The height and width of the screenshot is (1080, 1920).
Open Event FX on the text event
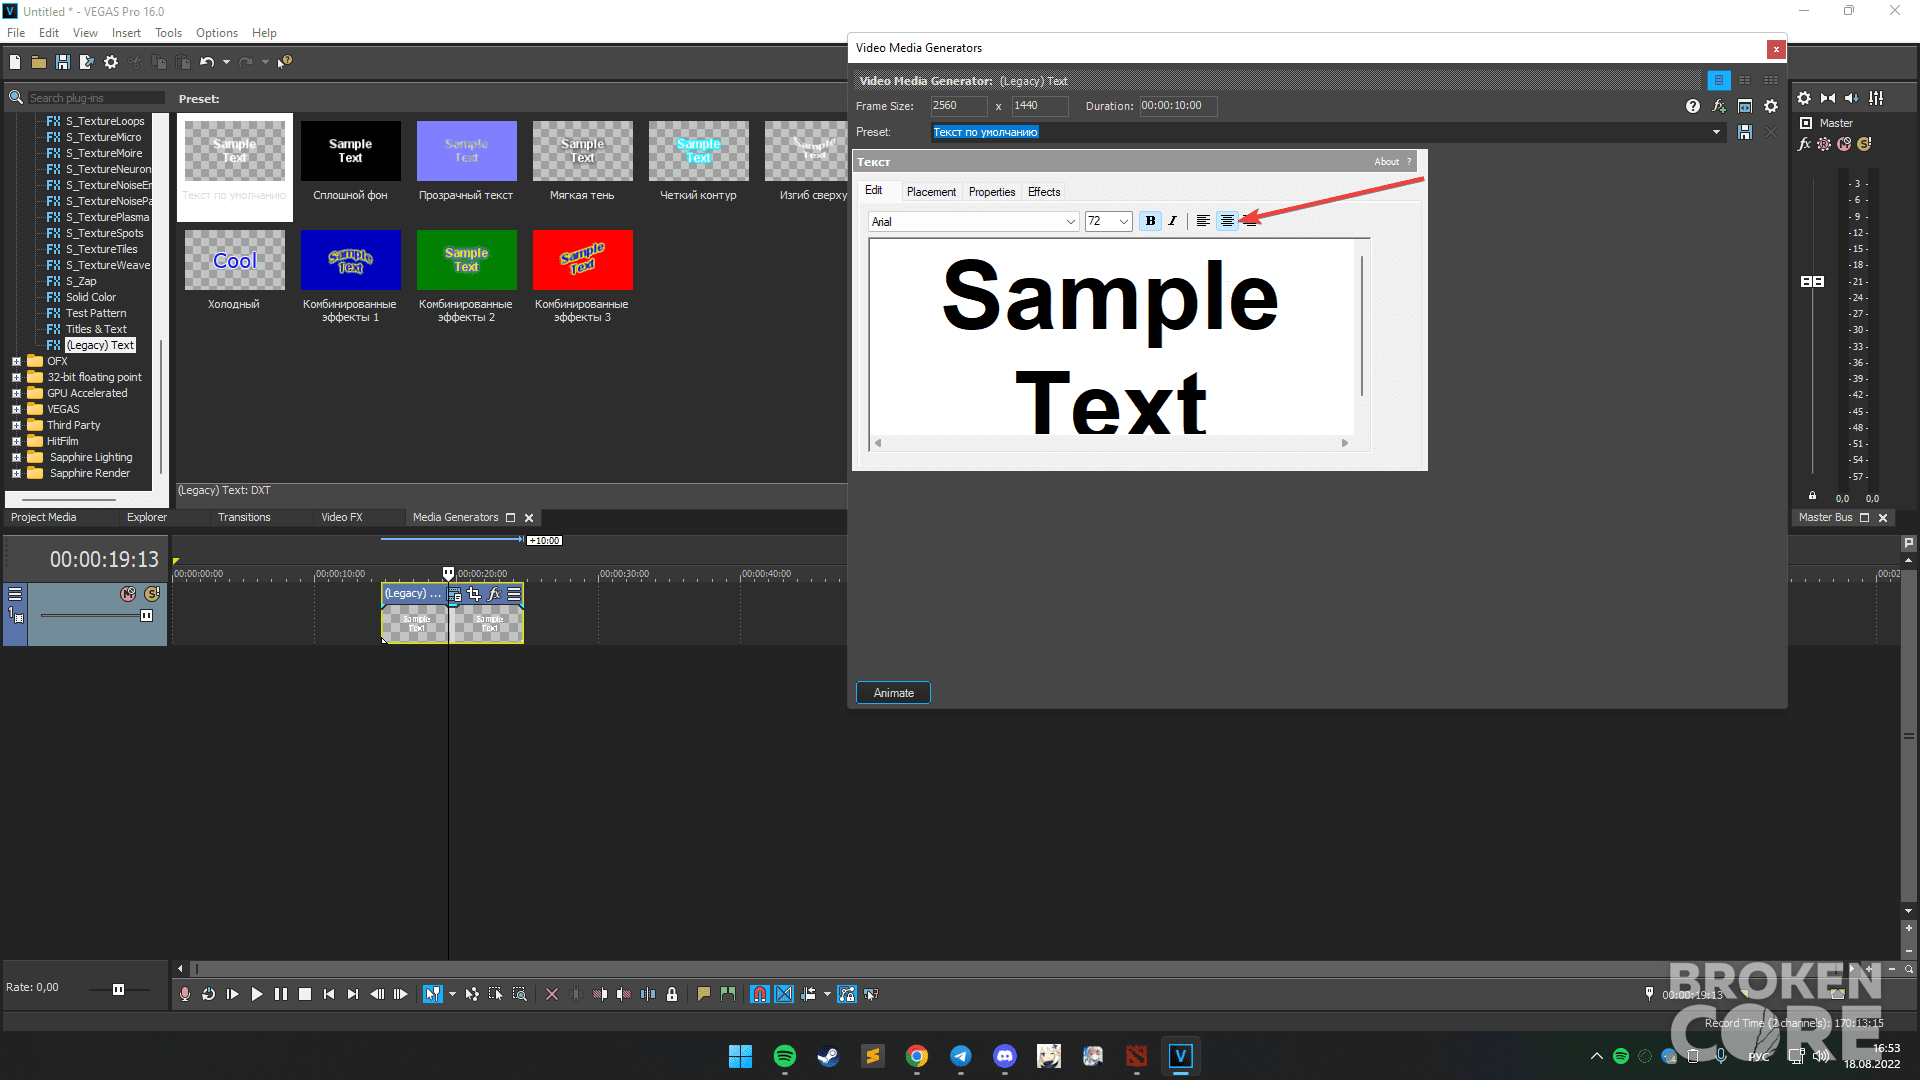point(494,594)
